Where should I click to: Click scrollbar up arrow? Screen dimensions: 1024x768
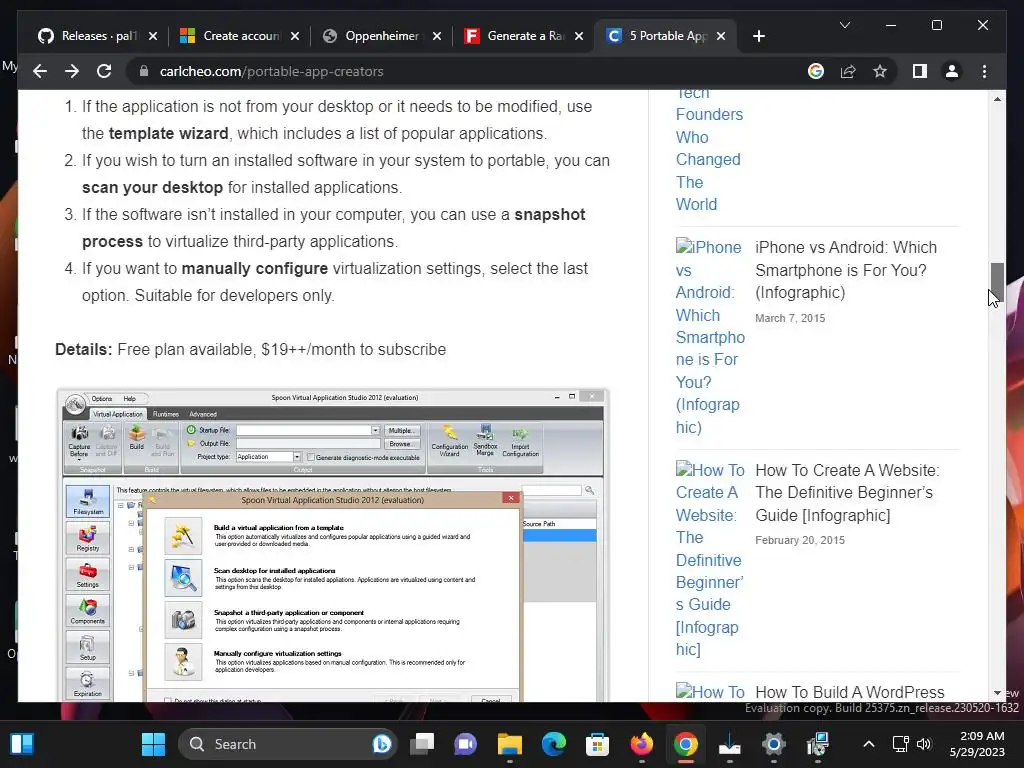(997, 99)
